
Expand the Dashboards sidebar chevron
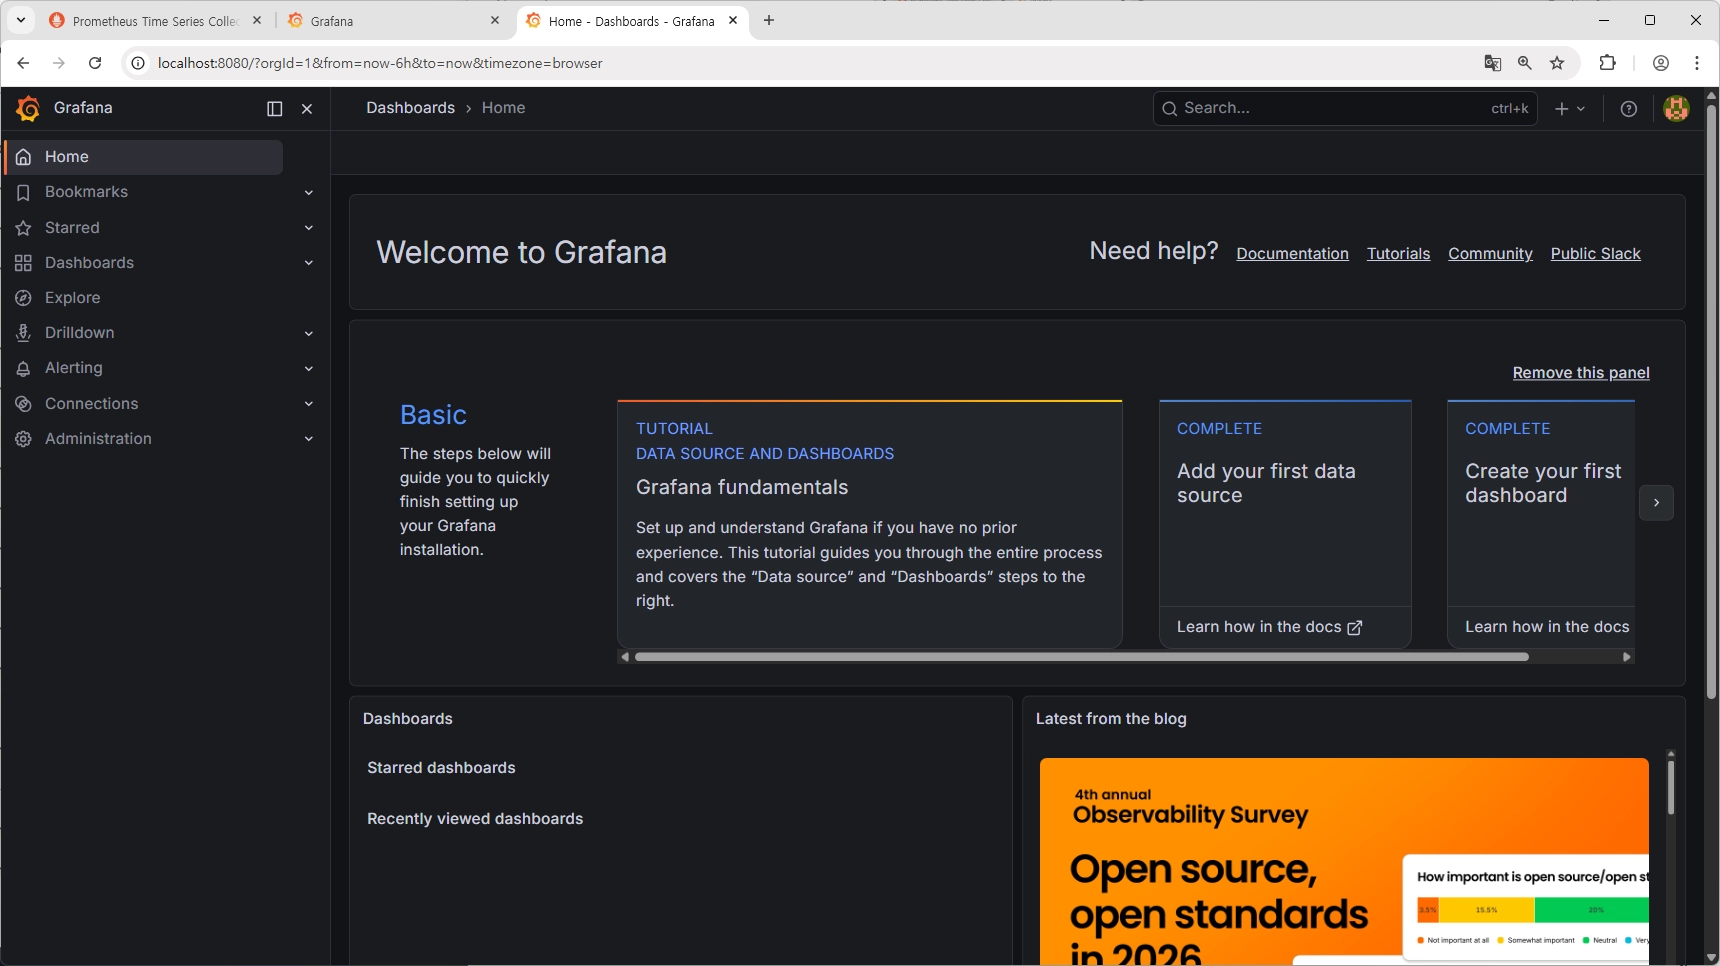pyautogui.click(x=309, y=263)
